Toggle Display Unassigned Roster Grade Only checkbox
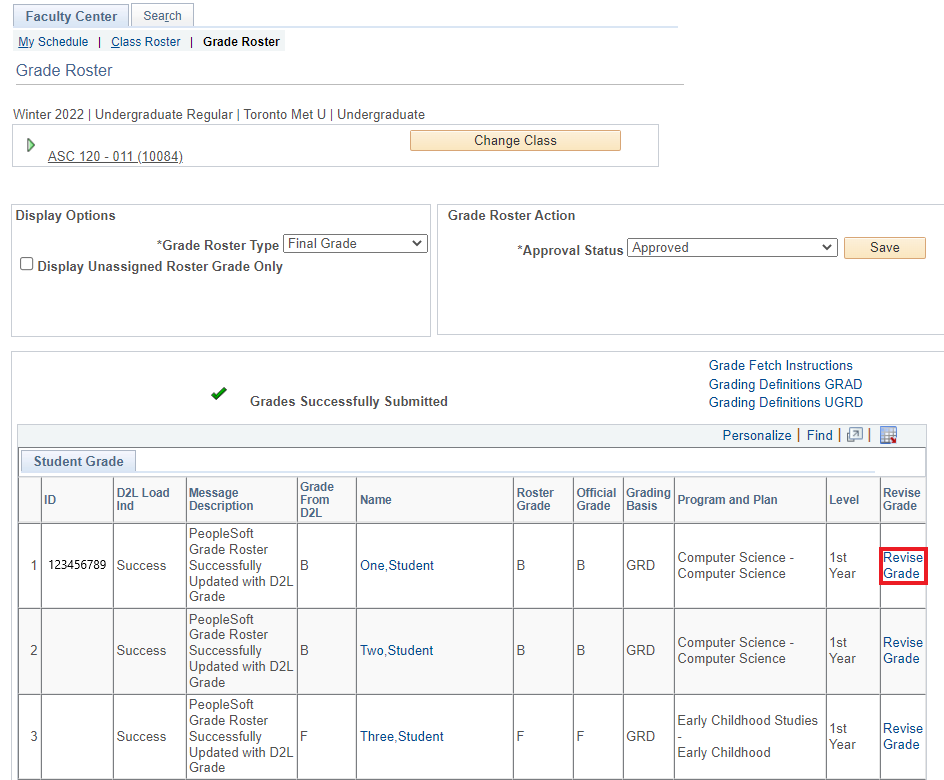 [x=27, y=265]
